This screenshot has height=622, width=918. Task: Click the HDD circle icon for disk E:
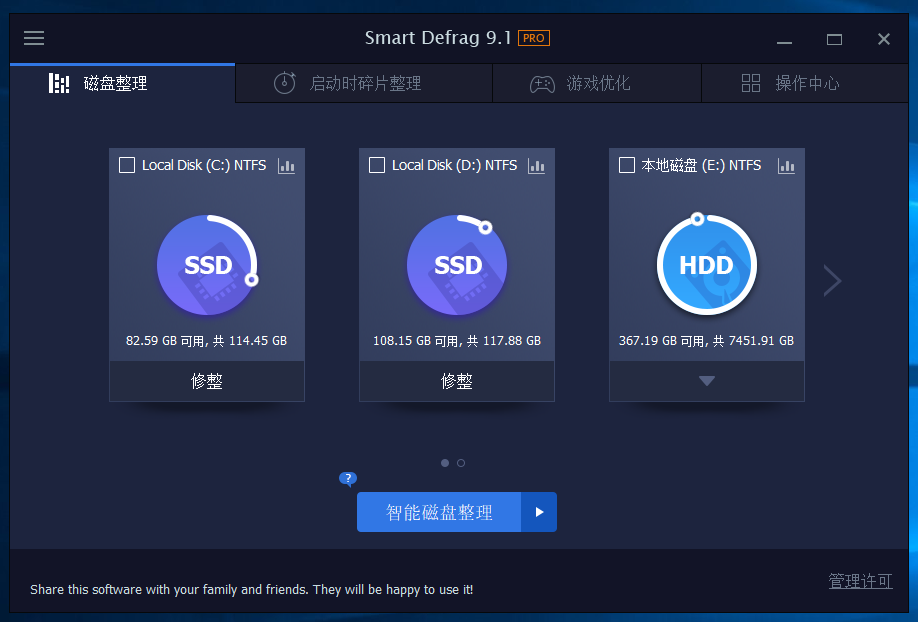click(707, 265)
